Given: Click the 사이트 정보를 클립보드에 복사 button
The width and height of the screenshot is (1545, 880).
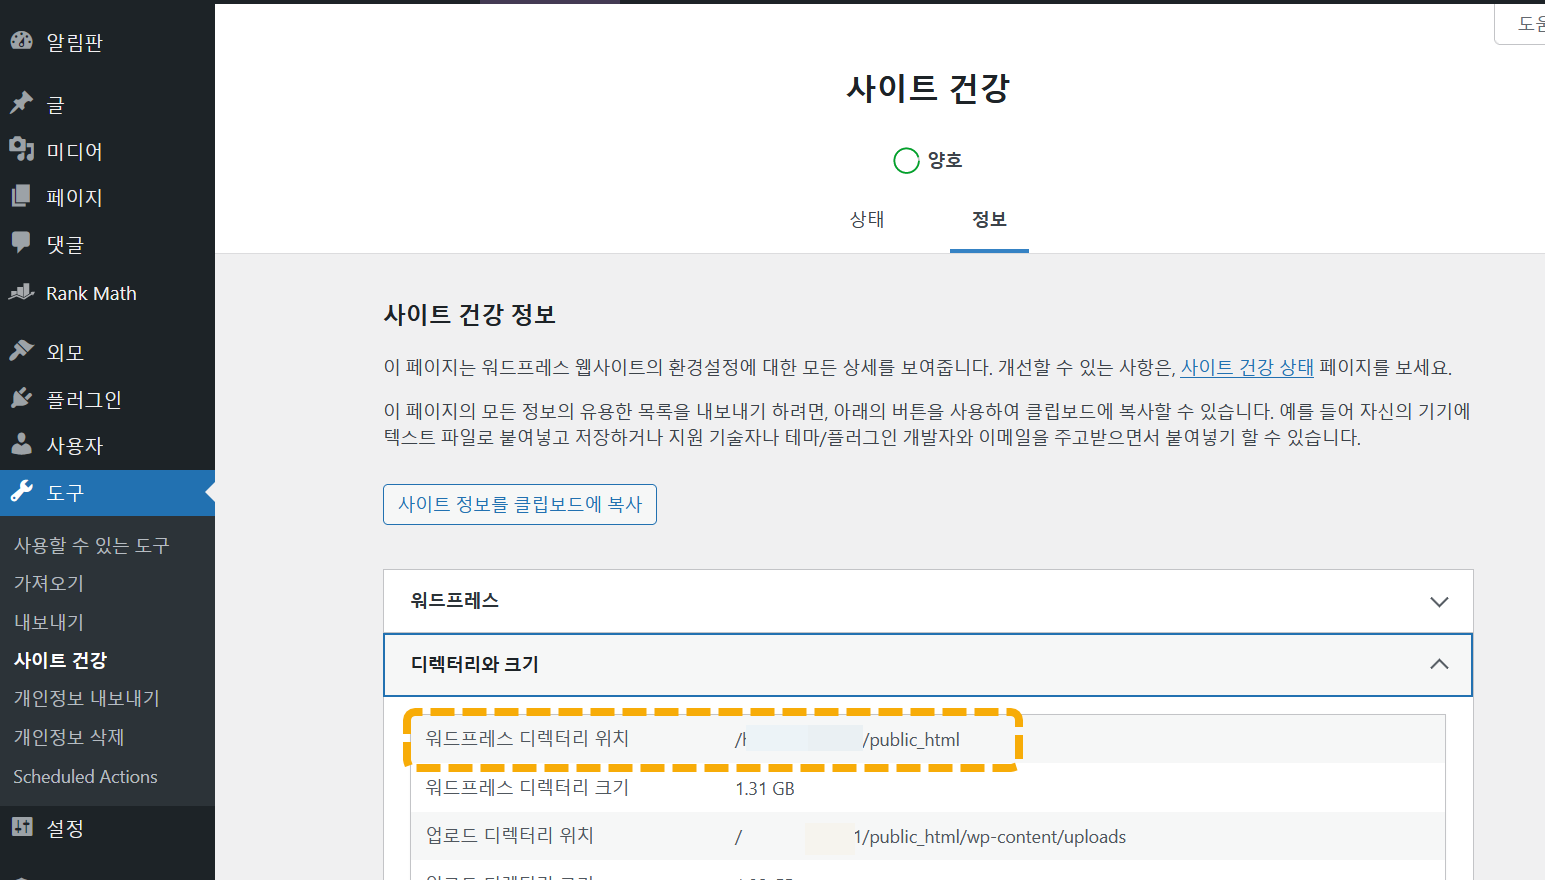Looking at the screenshot, I should (519, 504).
